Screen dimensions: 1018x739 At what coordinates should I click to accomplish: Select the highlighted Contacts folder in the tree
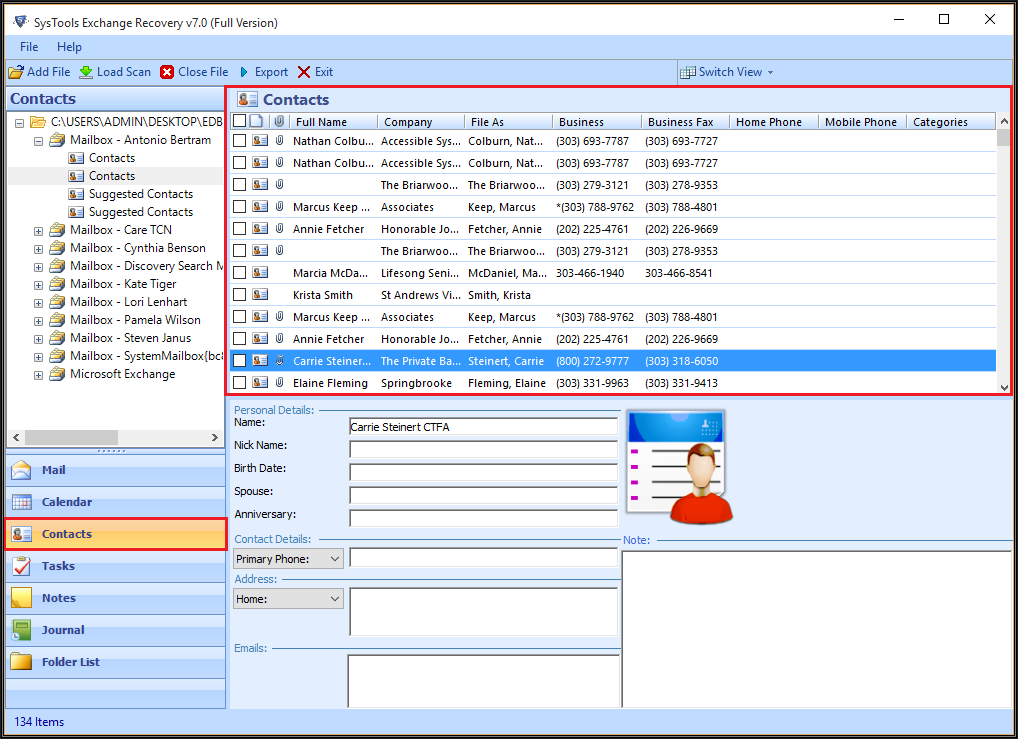[112, 176]
